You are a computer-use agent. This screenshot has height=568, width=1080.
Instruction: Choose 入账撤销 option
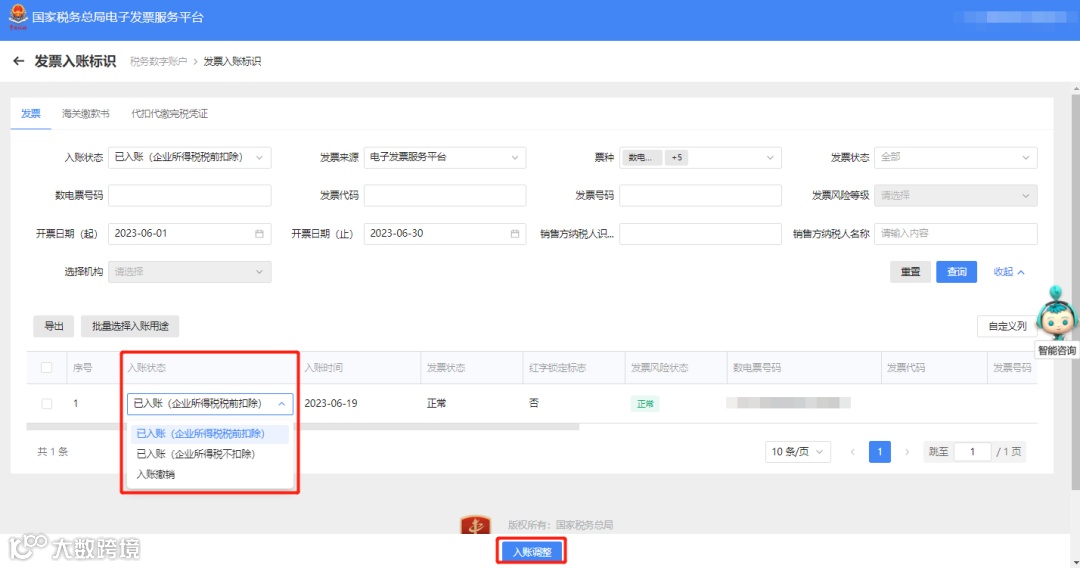209,474
